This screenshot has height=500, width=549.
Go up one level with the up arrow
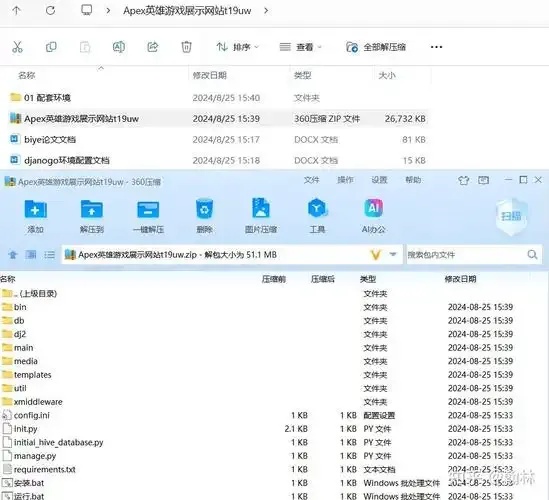(x=16, y=11)
